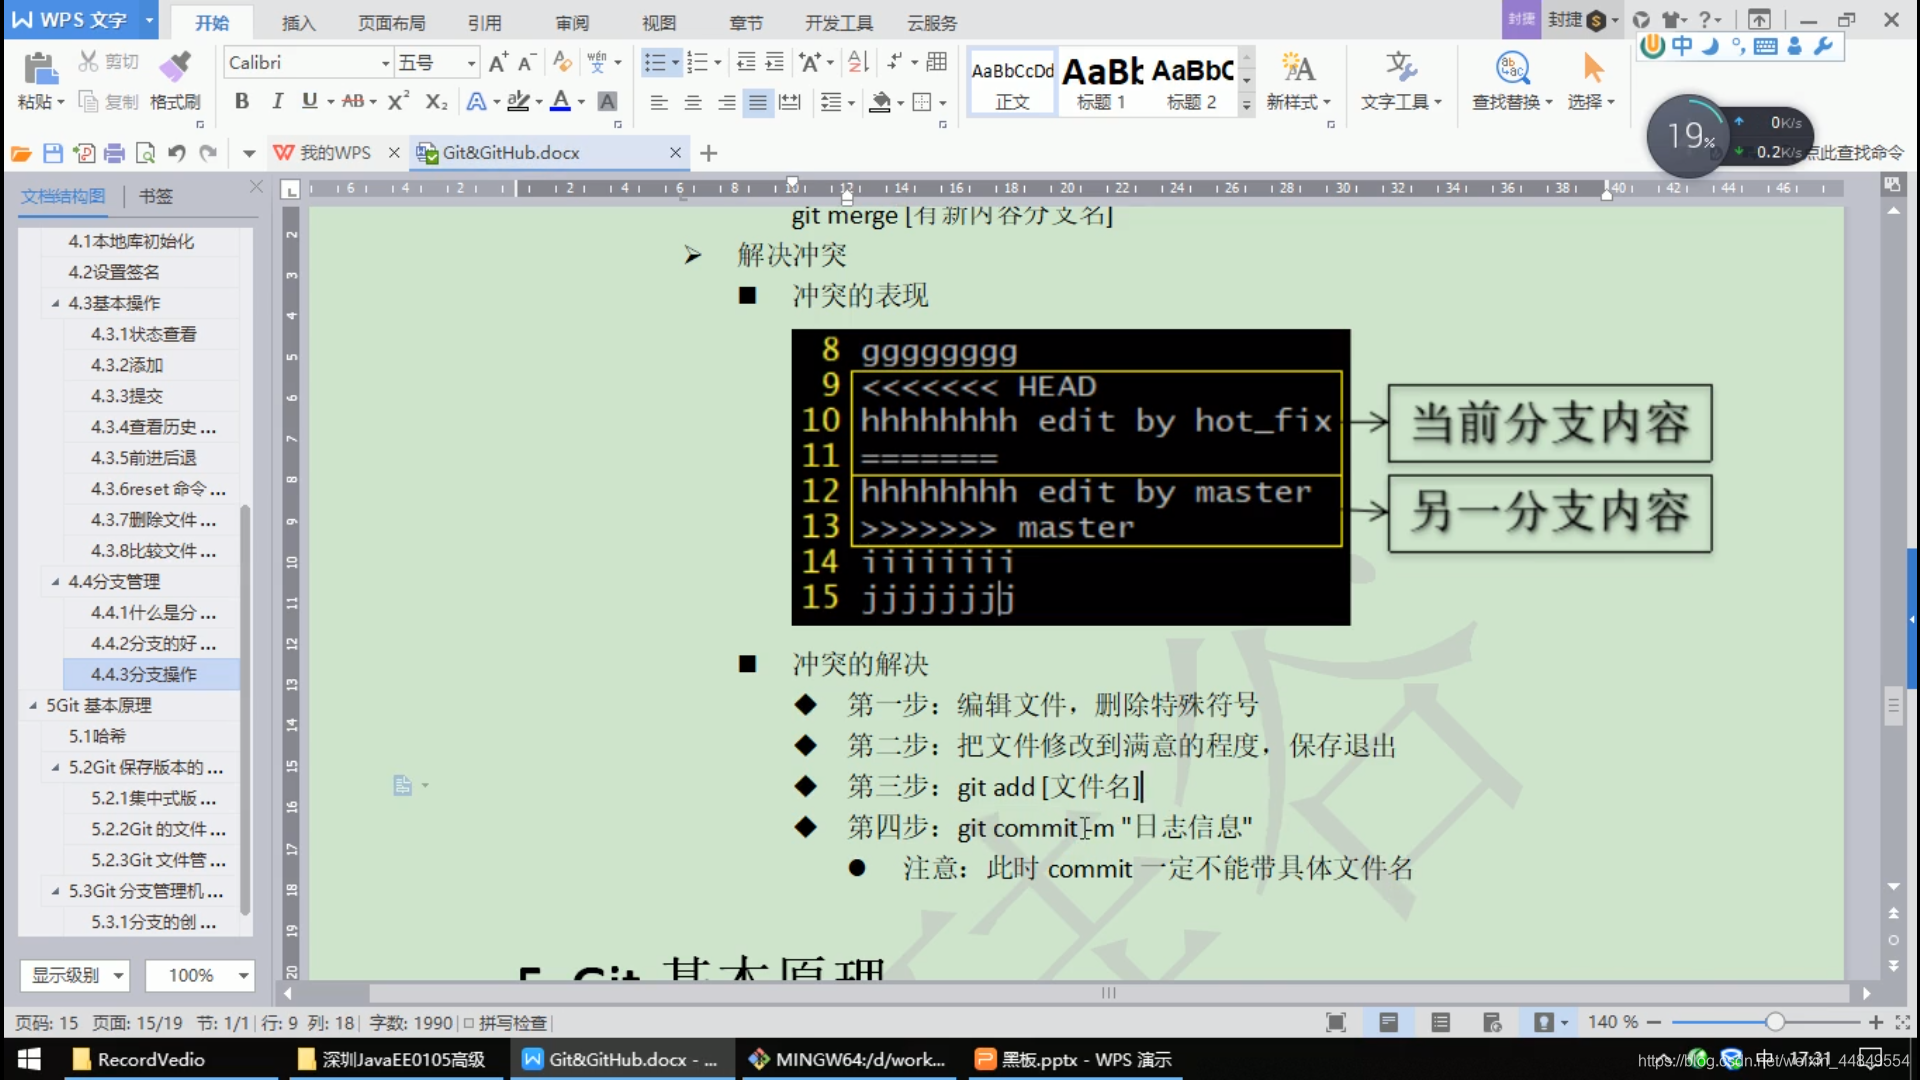Screen dimensions: 1920x1080
Task: Apply the 标题 2 style
Action: (1192, 83)
